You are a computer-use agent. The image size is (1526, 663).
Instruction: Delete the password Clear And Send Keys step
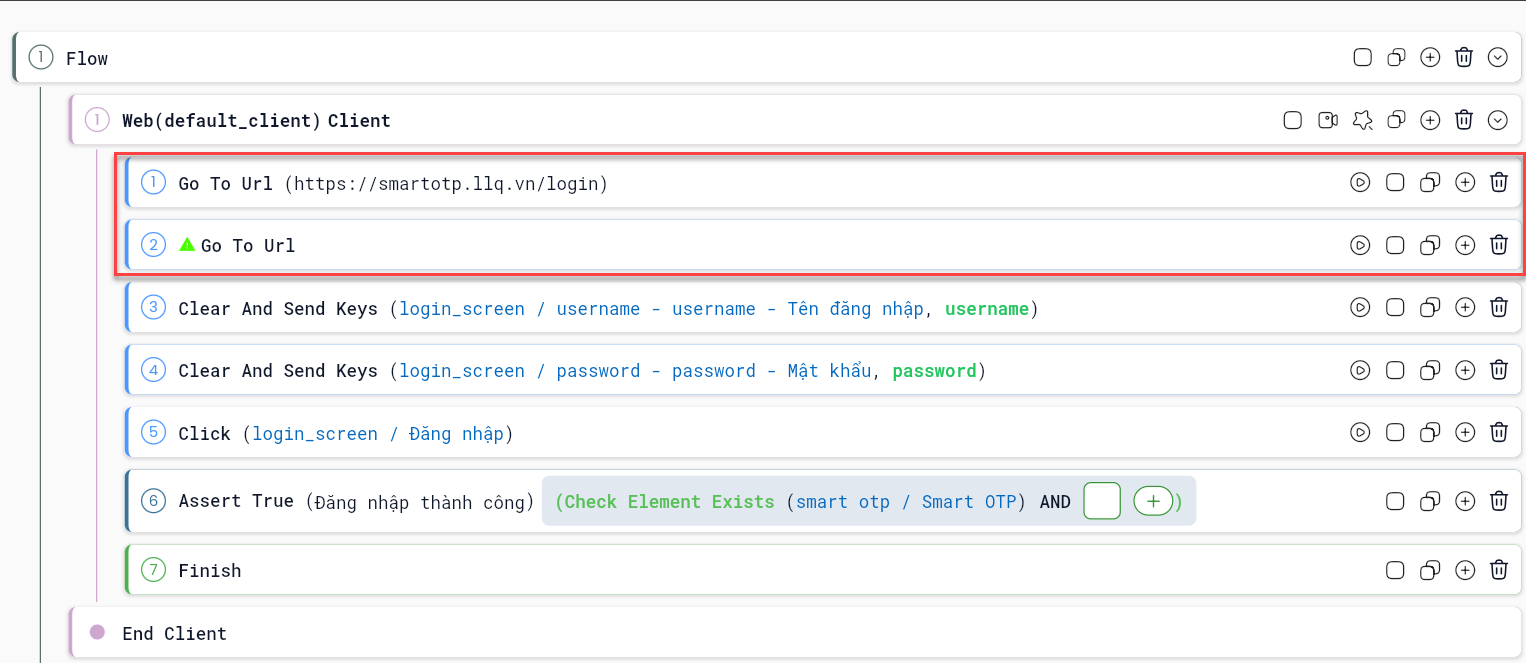(1499, 370)
